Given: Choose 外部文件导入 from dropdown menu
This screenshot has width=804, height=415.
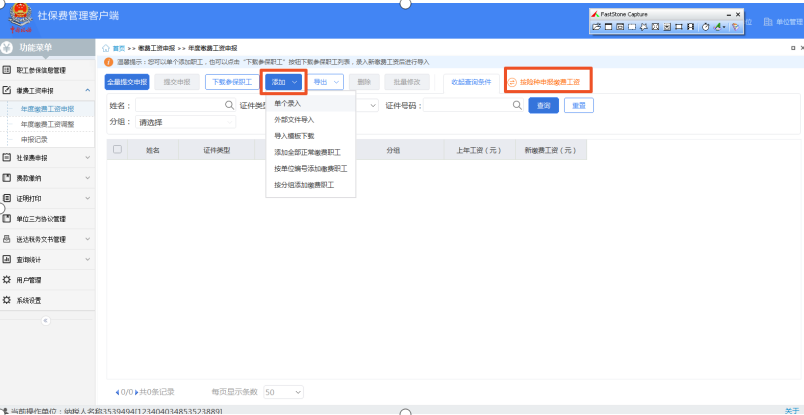Looking at the screenshot, I should coord(295,120).
